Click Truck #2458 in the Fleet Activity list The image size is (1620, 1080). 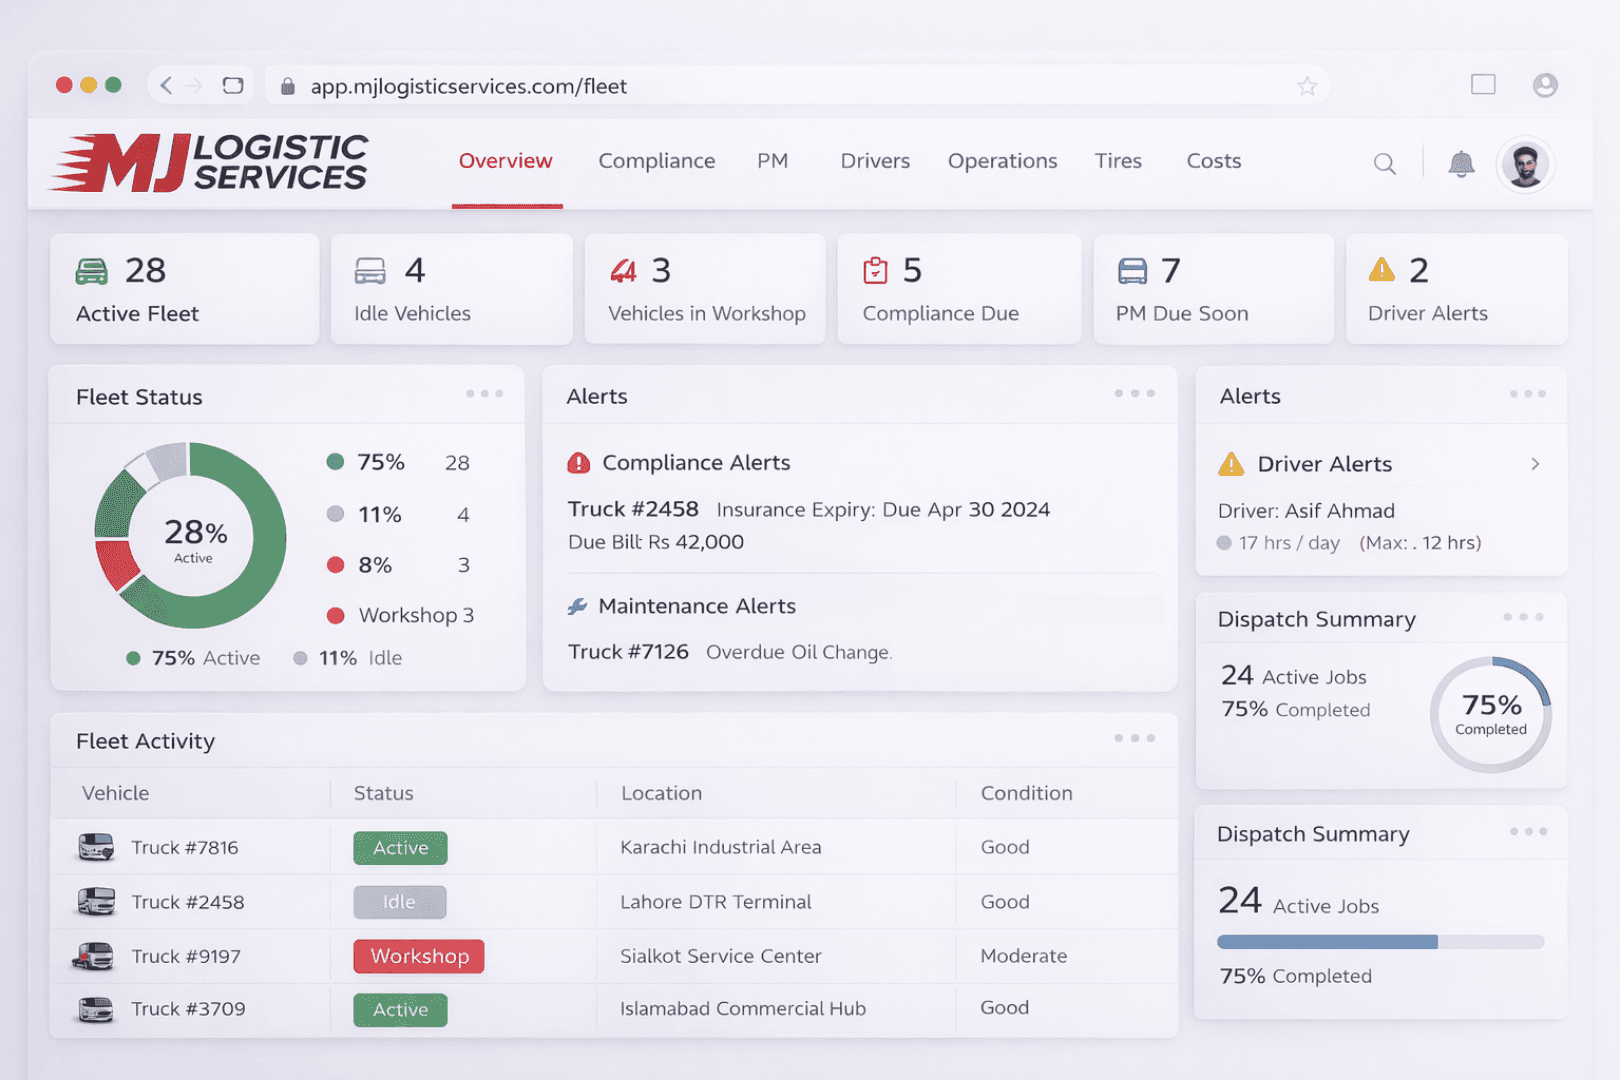pos(188,901)
